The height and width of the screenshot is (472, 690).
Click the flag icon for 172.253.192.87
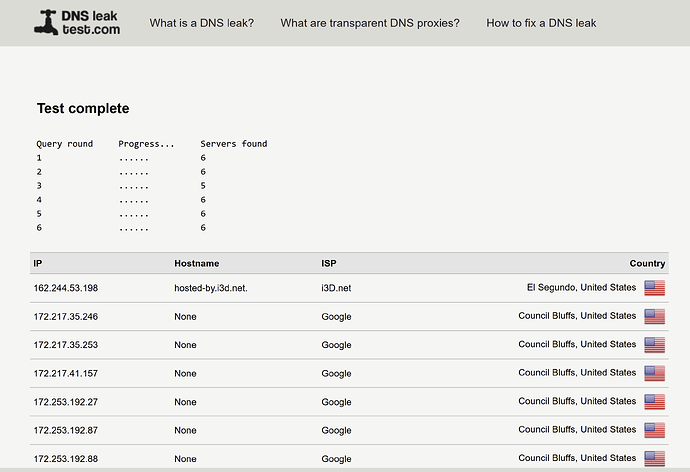[x=654, y=430]
